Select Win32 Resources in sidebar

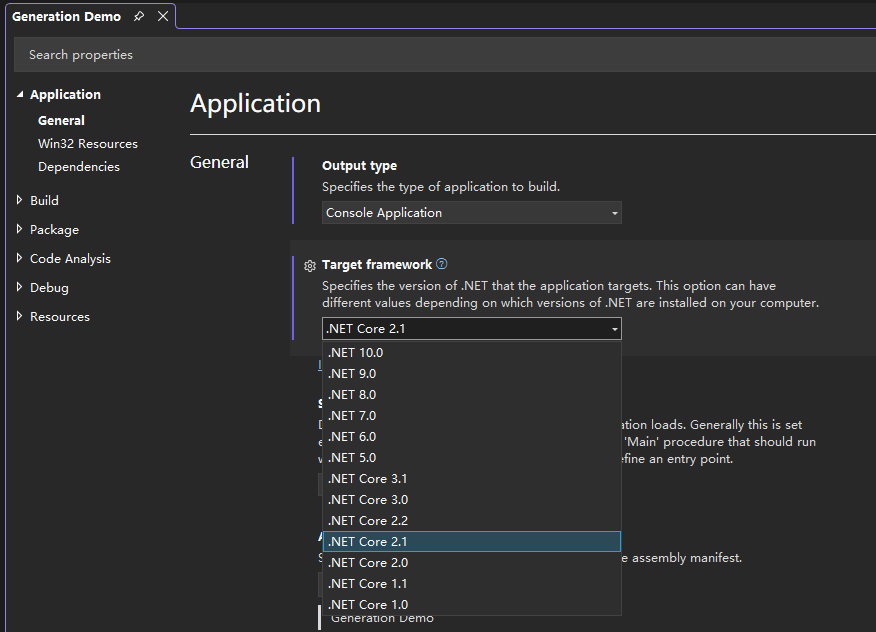[88, 144]
